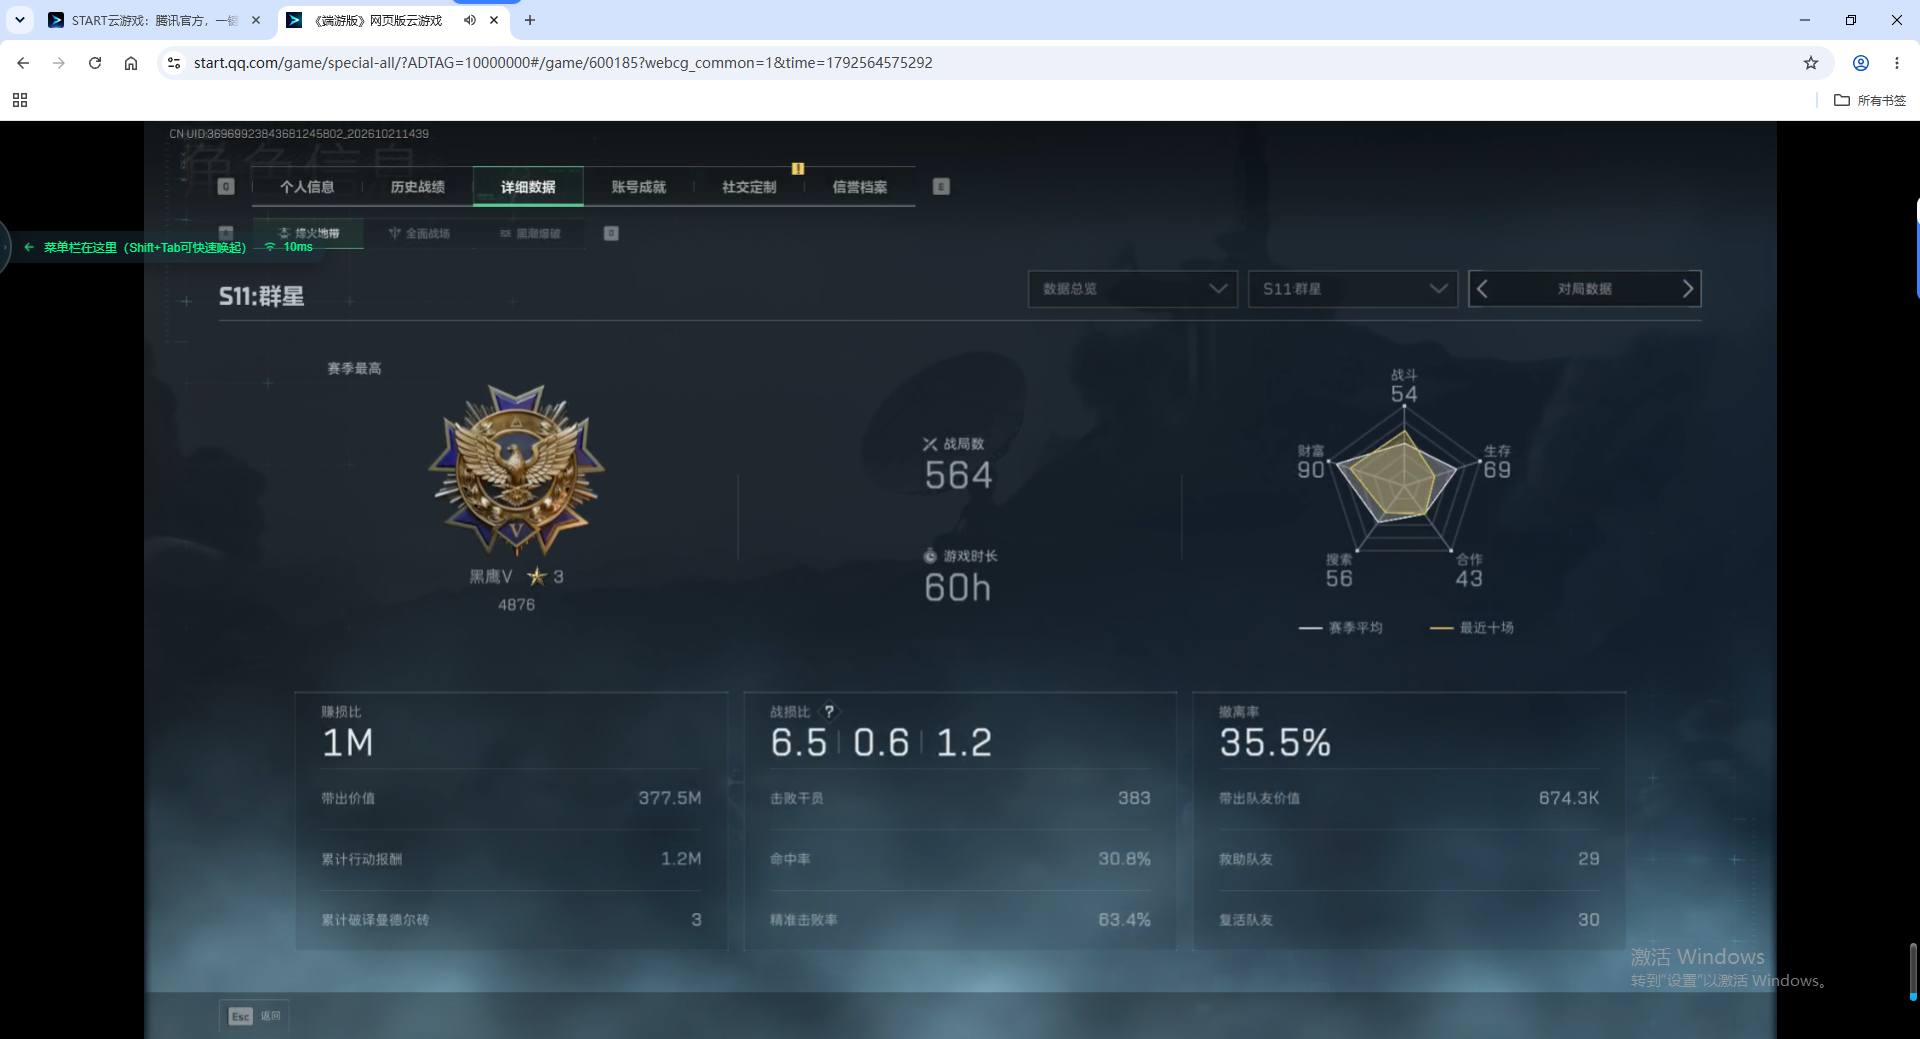This screenshot has width=1920, height=1039.
Task: Open browser profile account icon
Action: (1861, 63)
